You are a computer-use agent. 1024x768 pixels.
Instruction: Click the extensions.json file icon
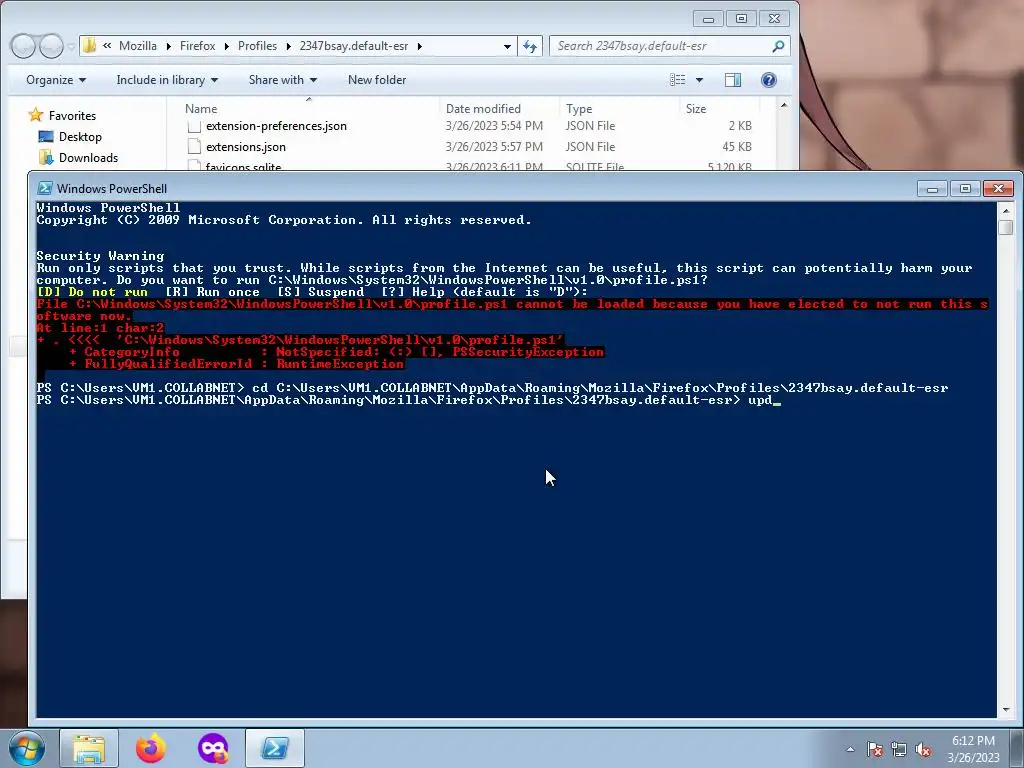pyautogui.click(x=193, y=147)
